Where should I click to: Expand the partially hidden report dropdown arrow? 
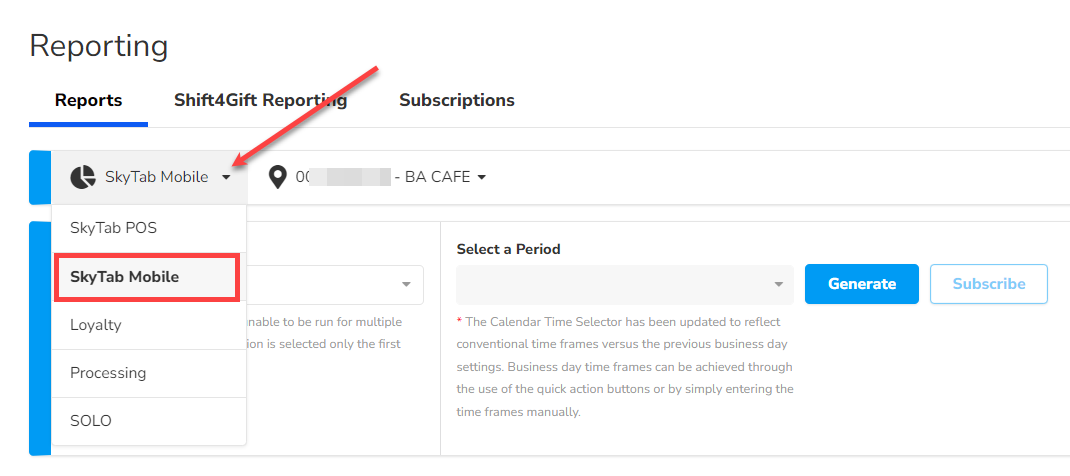pos(406,284)
